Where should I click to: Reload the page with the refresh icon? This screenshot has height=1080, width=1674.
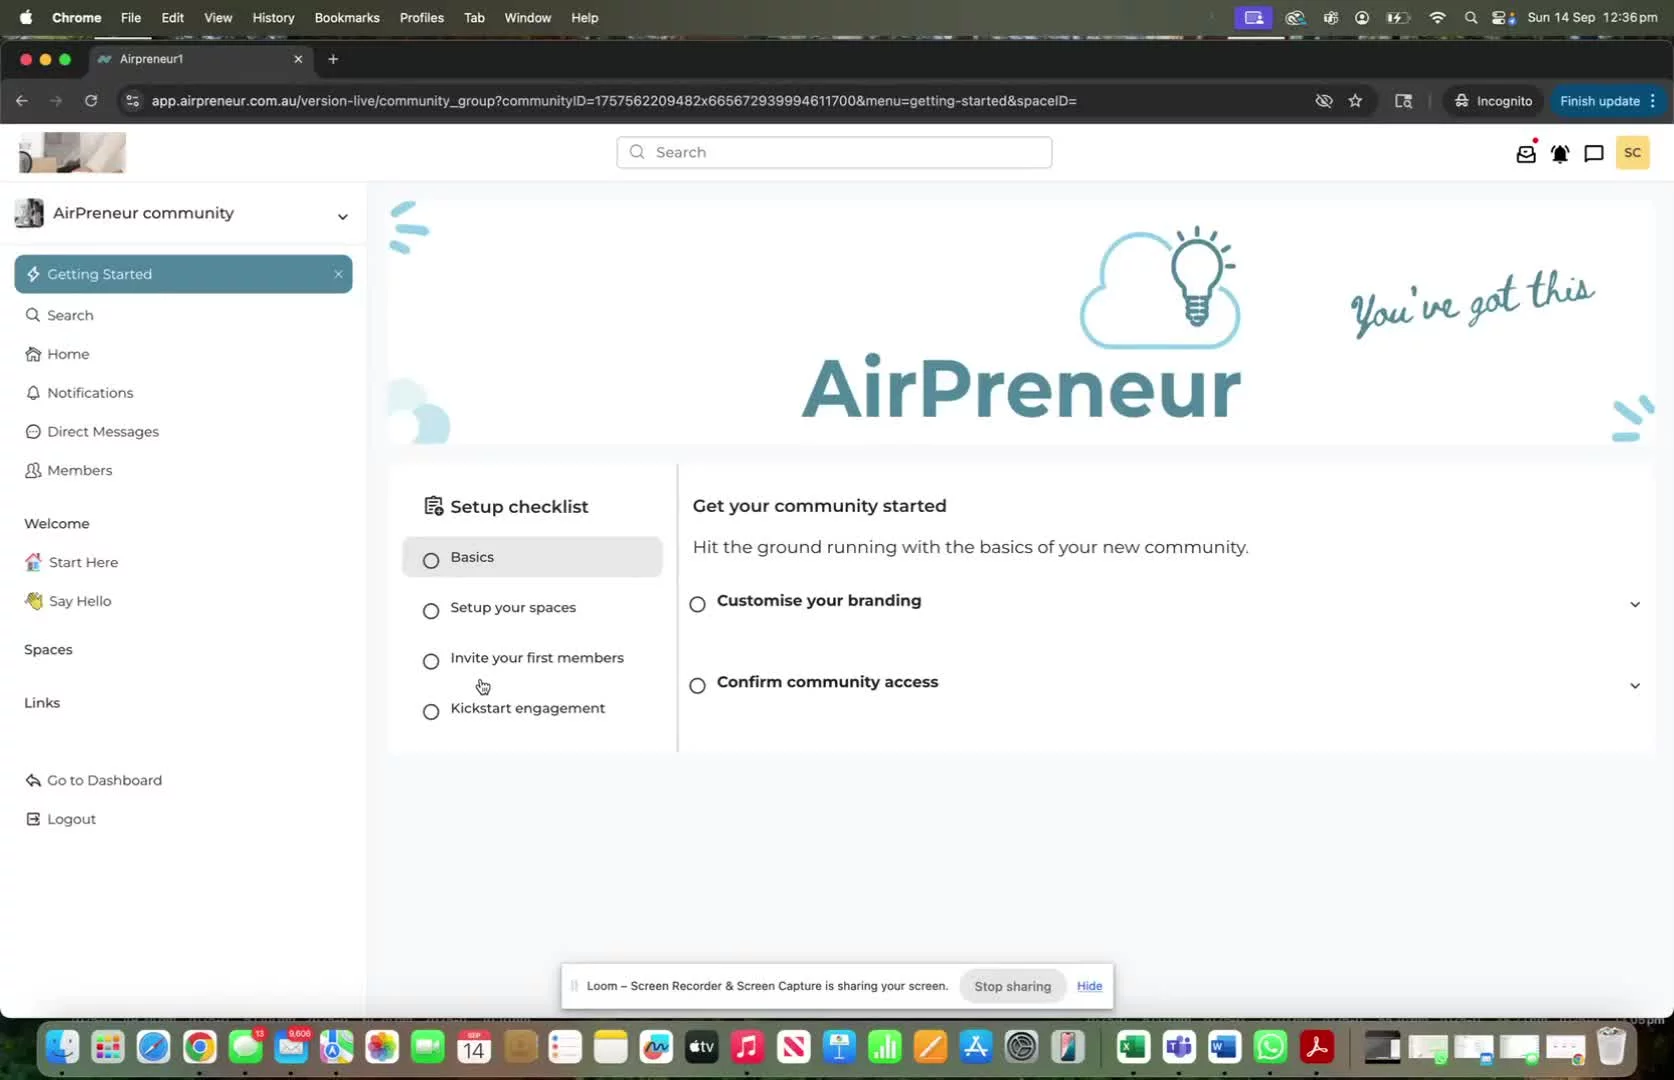[91, 101]
